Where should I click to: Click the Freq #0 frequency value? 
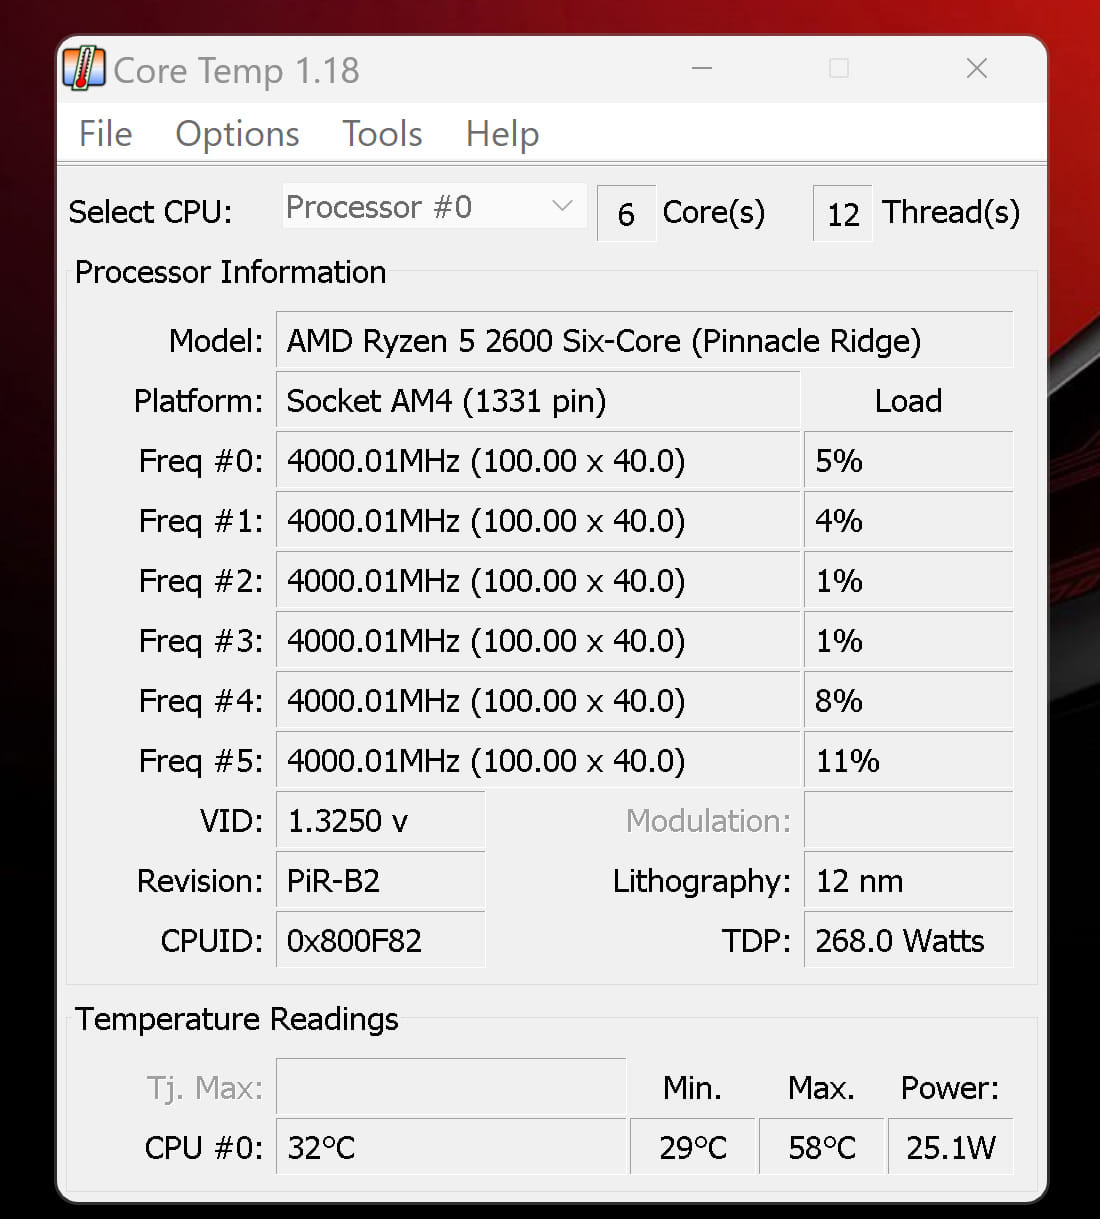pyautogui.click(x=538, y=460)
